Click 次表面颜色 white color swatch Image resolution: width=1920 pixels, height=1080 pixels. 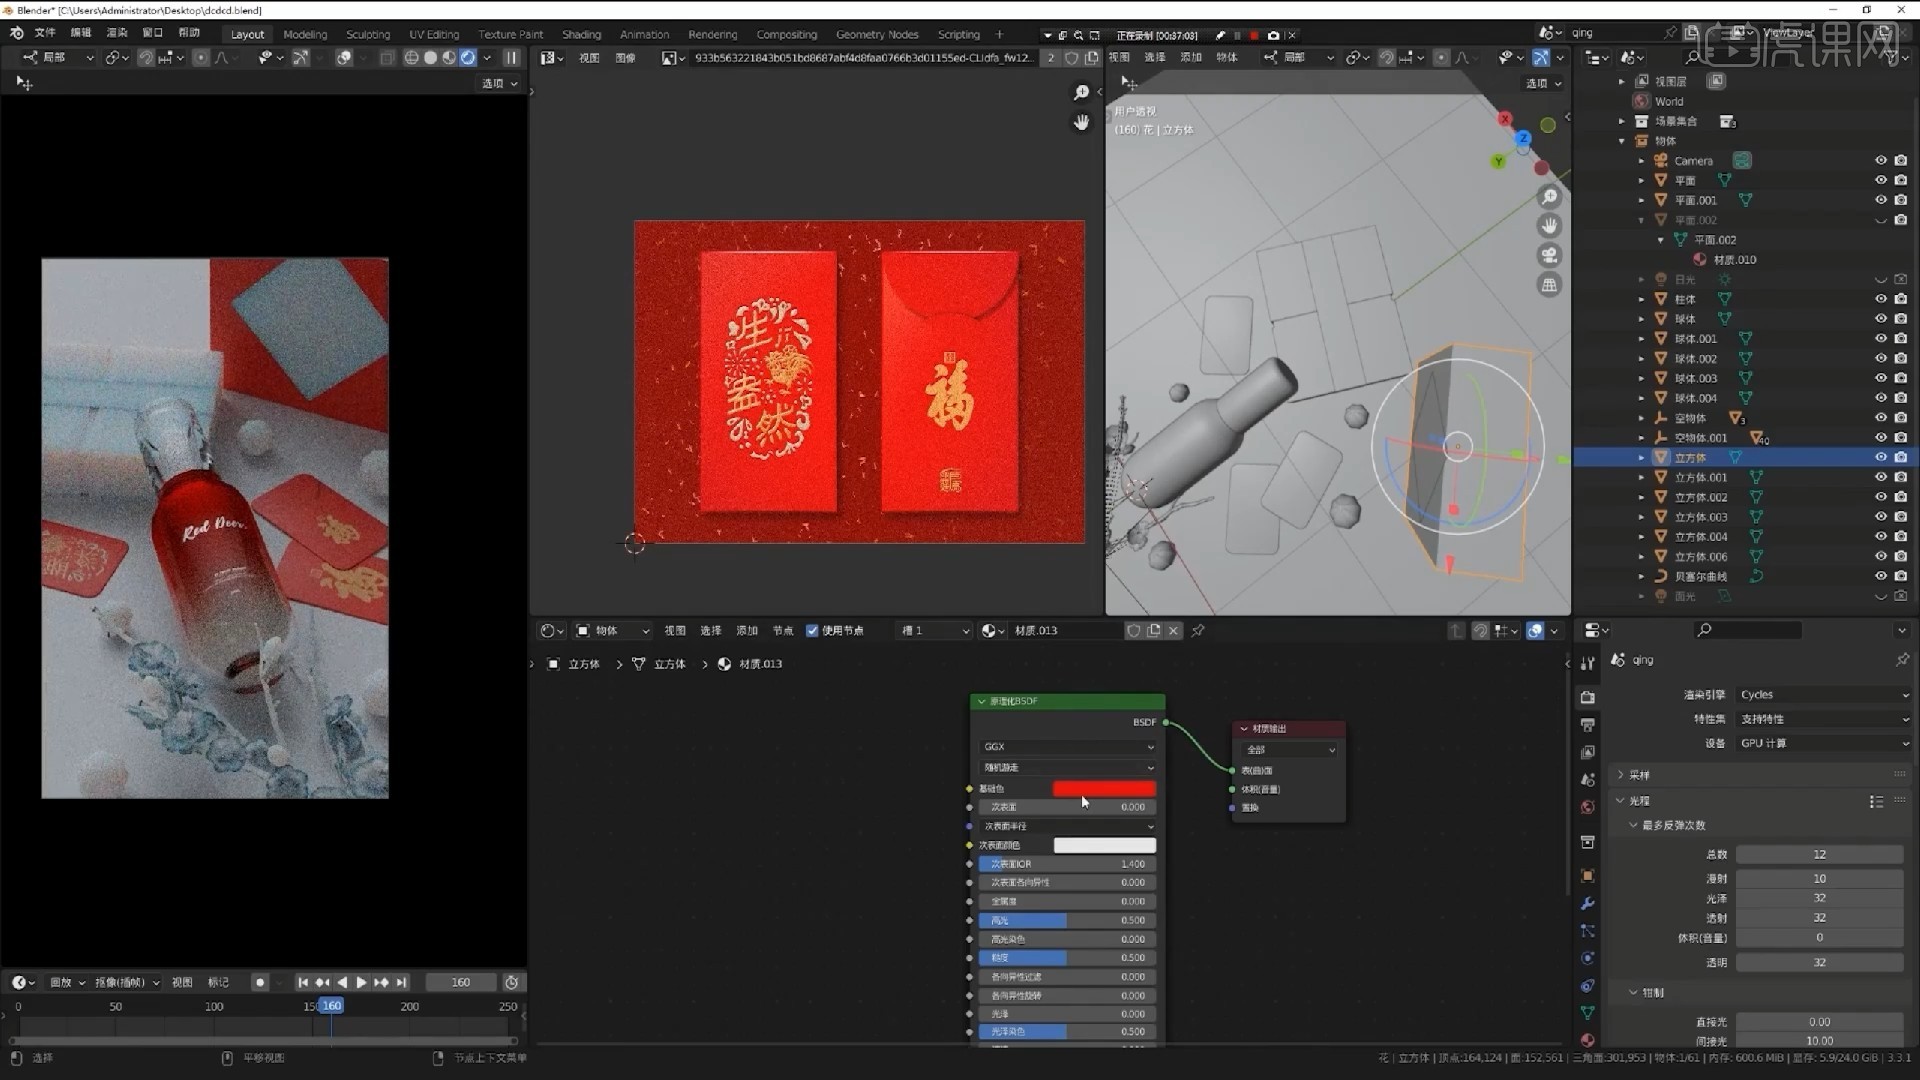tap(1104, 846)
